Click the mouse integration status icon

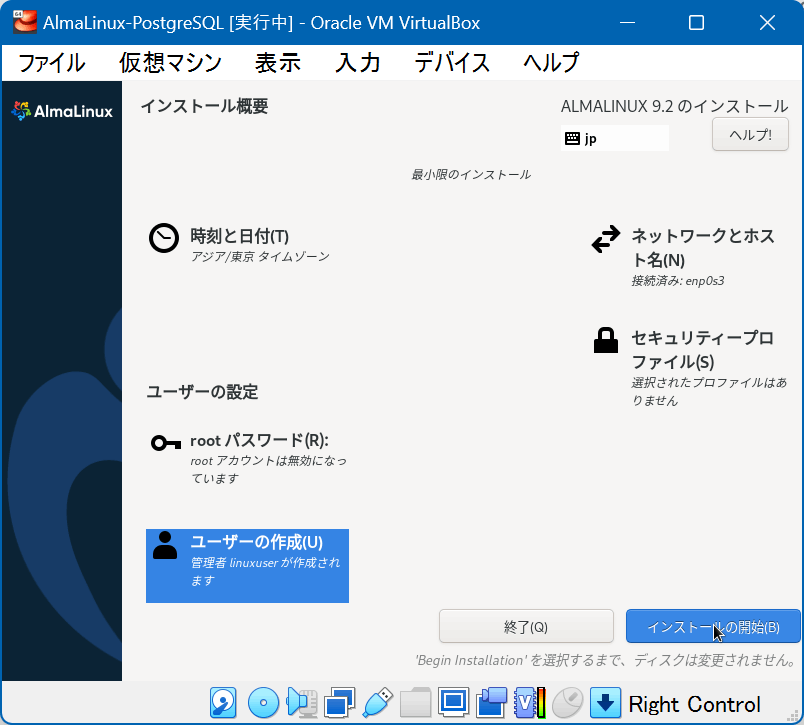point(568,702)
